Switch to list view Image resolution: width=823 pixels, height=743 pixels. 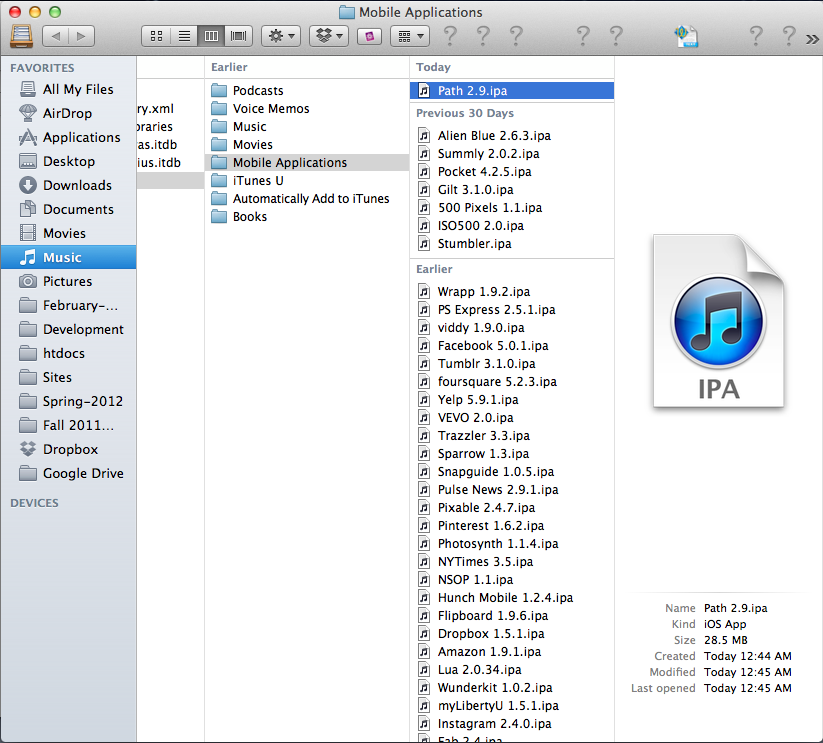[184, 36]
